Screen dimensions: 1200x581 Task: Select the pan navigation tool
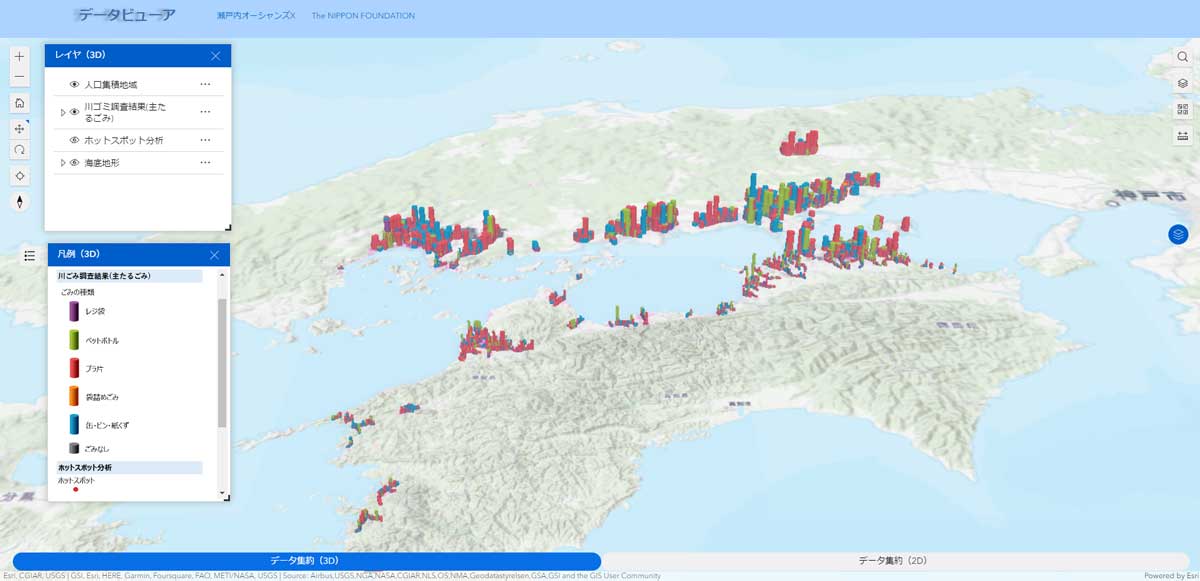[19, 129]
